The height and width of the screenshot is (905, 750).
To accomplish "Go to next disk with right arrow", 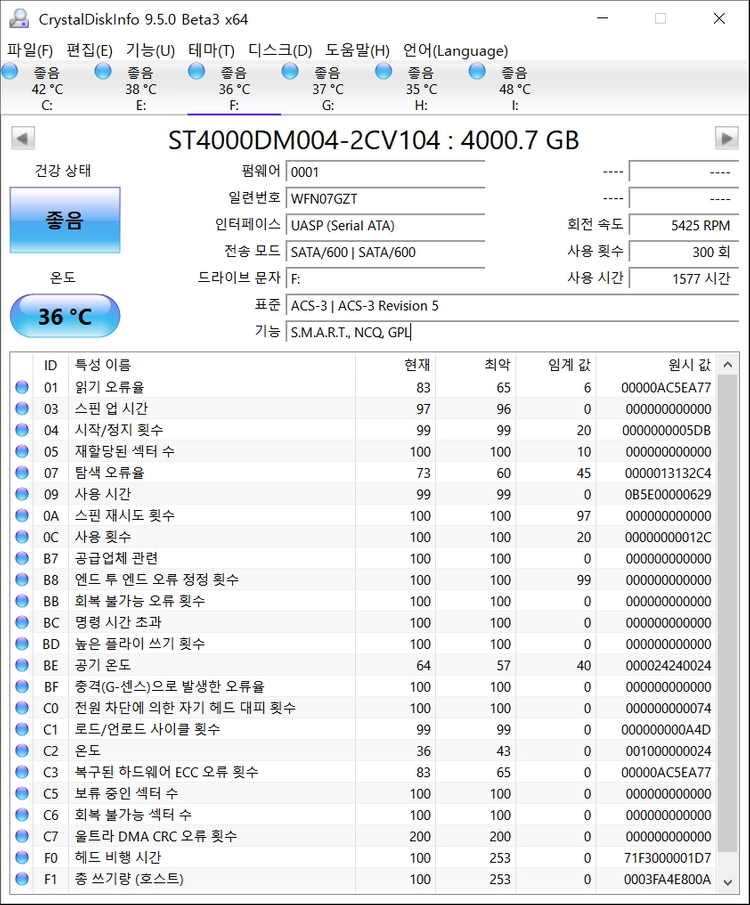I will (x=726, y=139).
